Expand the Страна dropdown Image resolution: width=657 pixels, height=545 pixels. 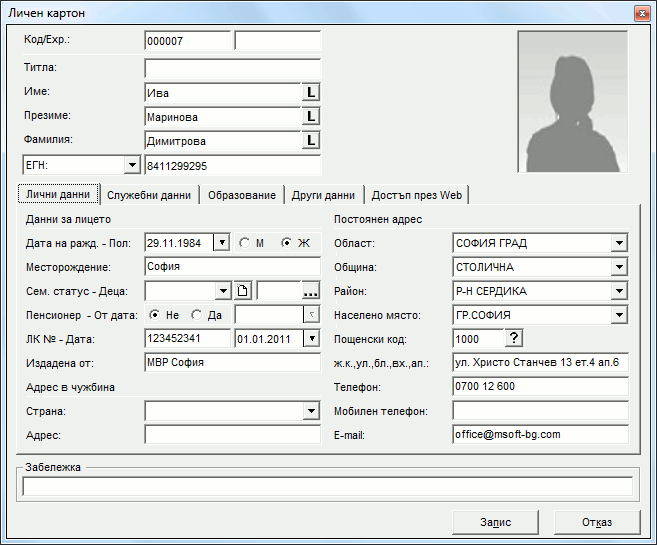point(311,411)
